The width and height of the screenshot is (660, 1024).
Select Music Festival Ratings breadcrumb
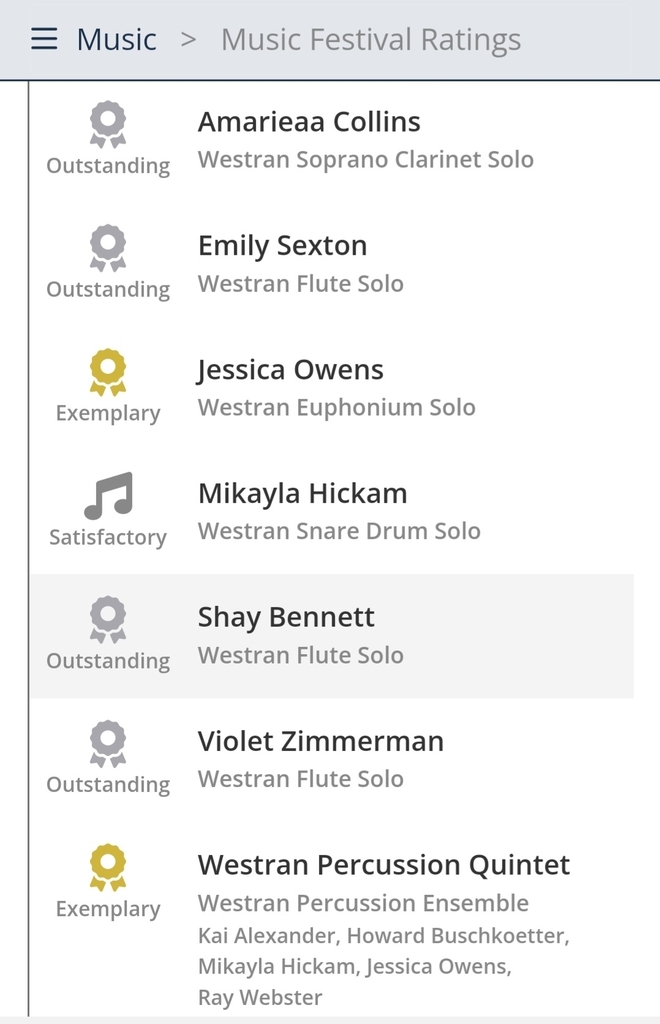point(371,40)
